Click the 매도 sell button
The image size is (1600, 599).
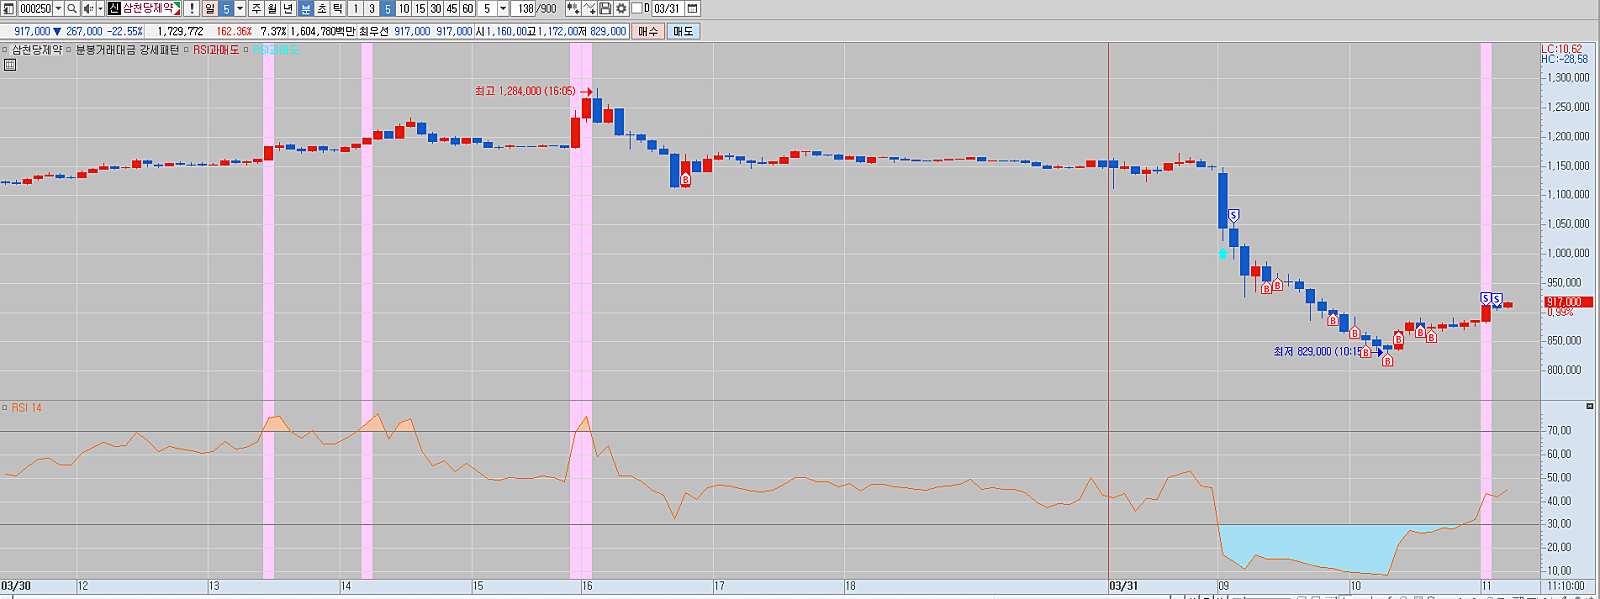[683, 31]
